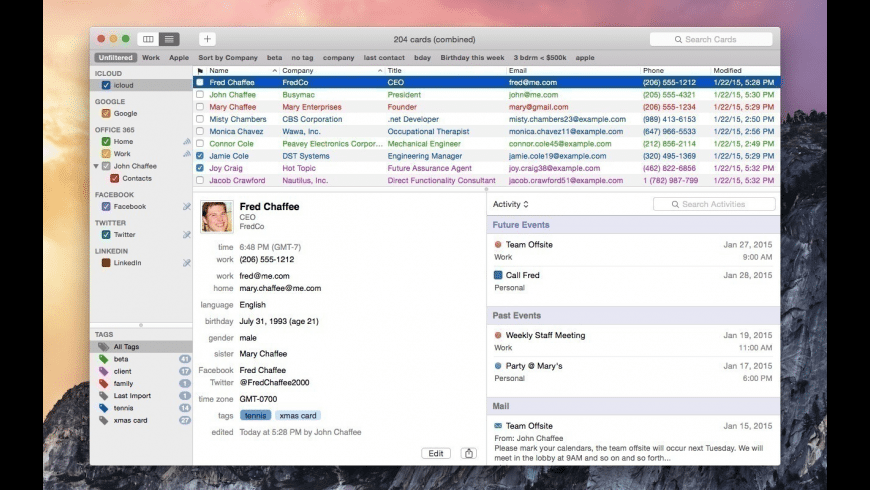
Task: Toggle the Facebook account checkbox
Action: coord(106,206)
